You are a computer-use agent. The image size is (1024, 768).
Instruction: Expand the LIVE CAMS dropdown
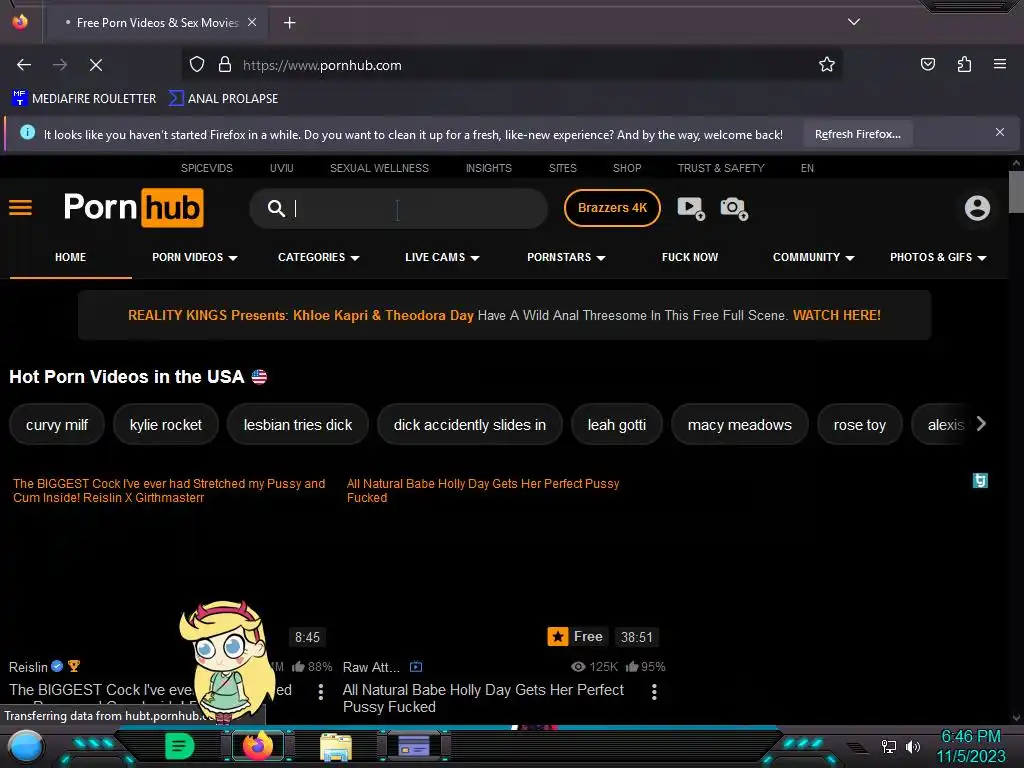click(x=442, y=257)
